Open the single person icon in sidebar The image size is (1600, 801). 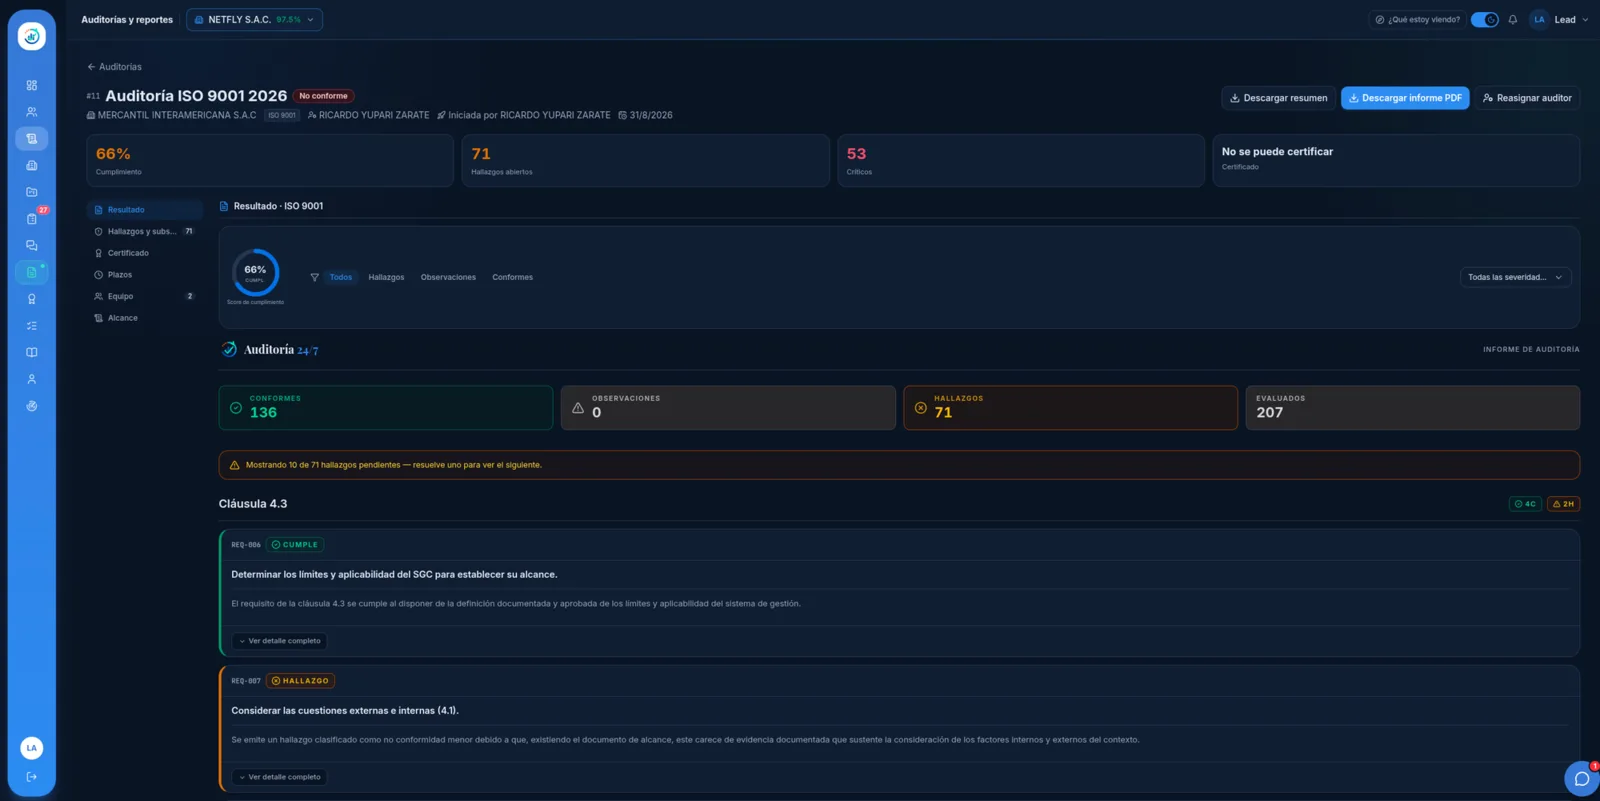(32, 379)
